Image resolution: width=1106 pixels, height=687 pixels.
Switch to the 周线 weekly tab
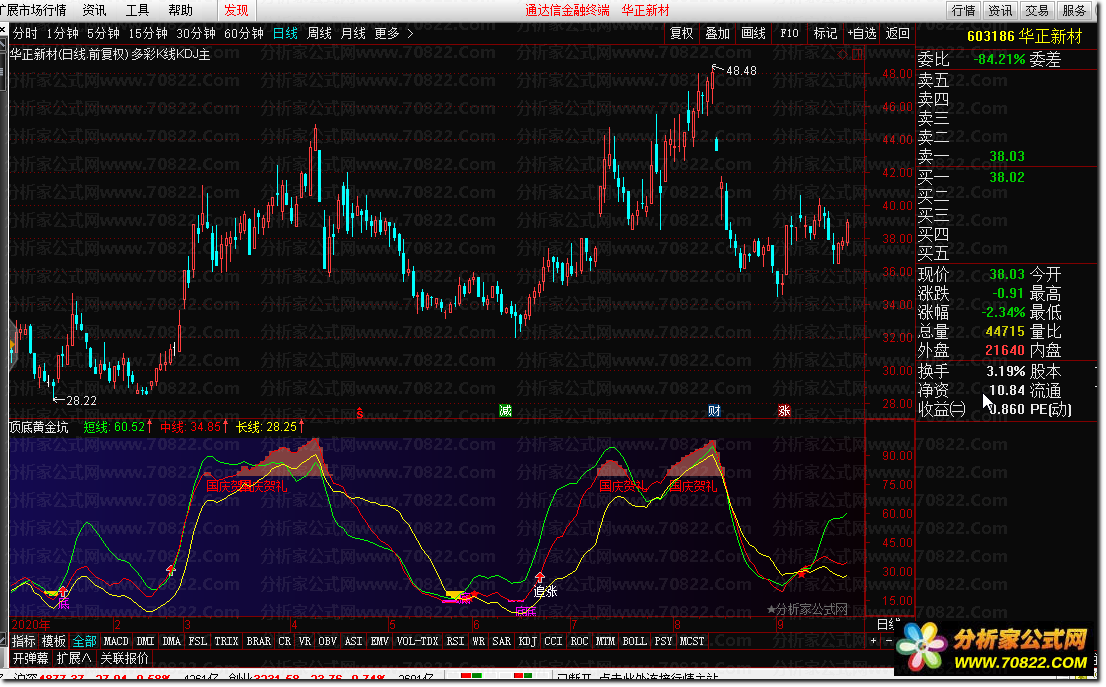click(x=319, y=33)
